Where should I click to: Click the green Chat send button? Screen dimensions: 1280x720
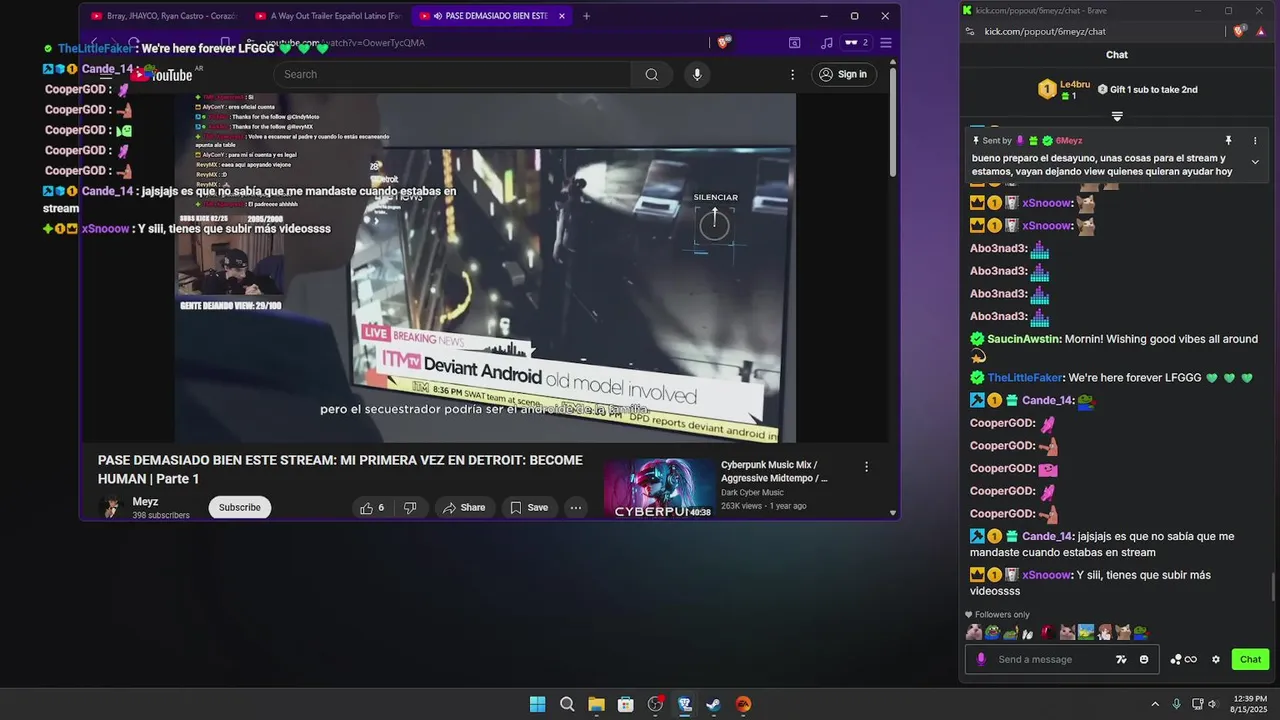pos(1250,659)
